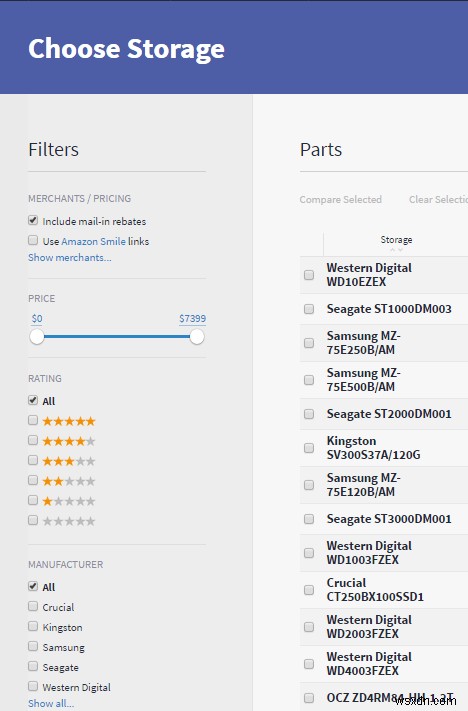This screenshot has height=711, width=468.
Task: Click Compare Selected button
Action: pyautogui.click(x=341, y=200)
